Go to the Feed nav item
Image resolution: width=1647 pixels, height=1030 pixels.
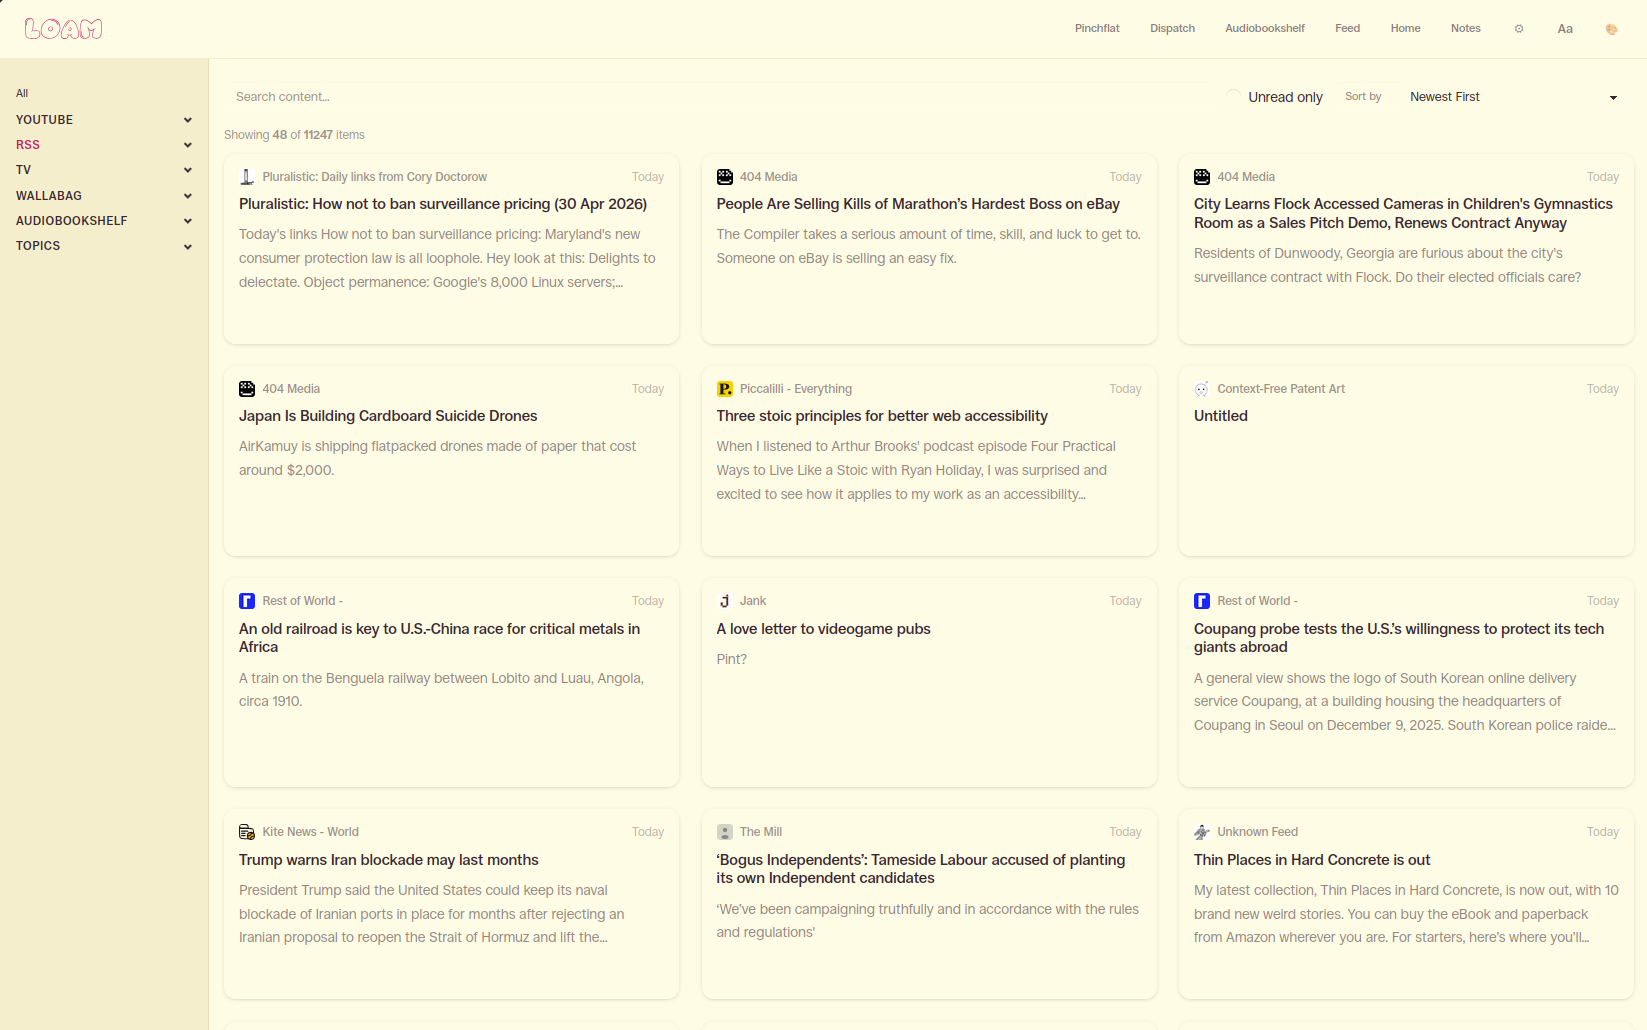(1347, 29)
